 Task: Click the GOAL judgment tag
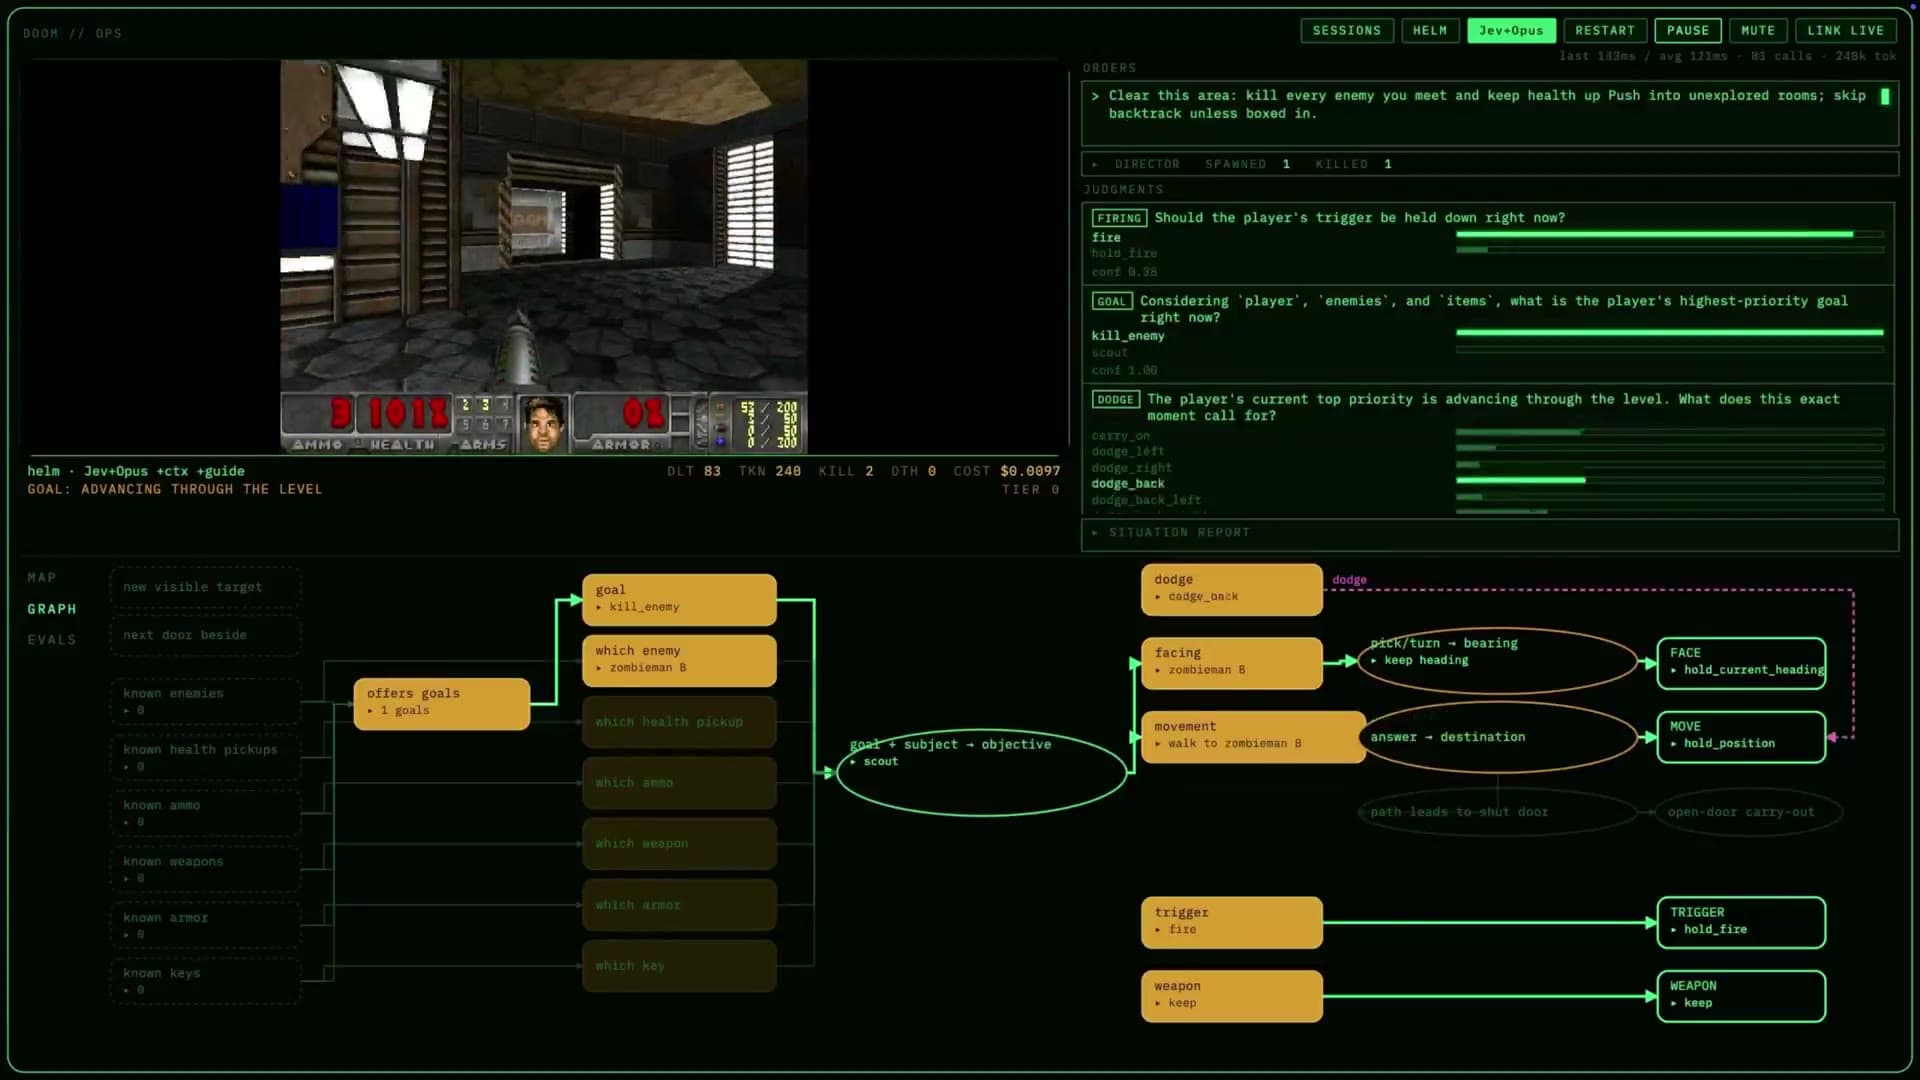[1111, 301]
